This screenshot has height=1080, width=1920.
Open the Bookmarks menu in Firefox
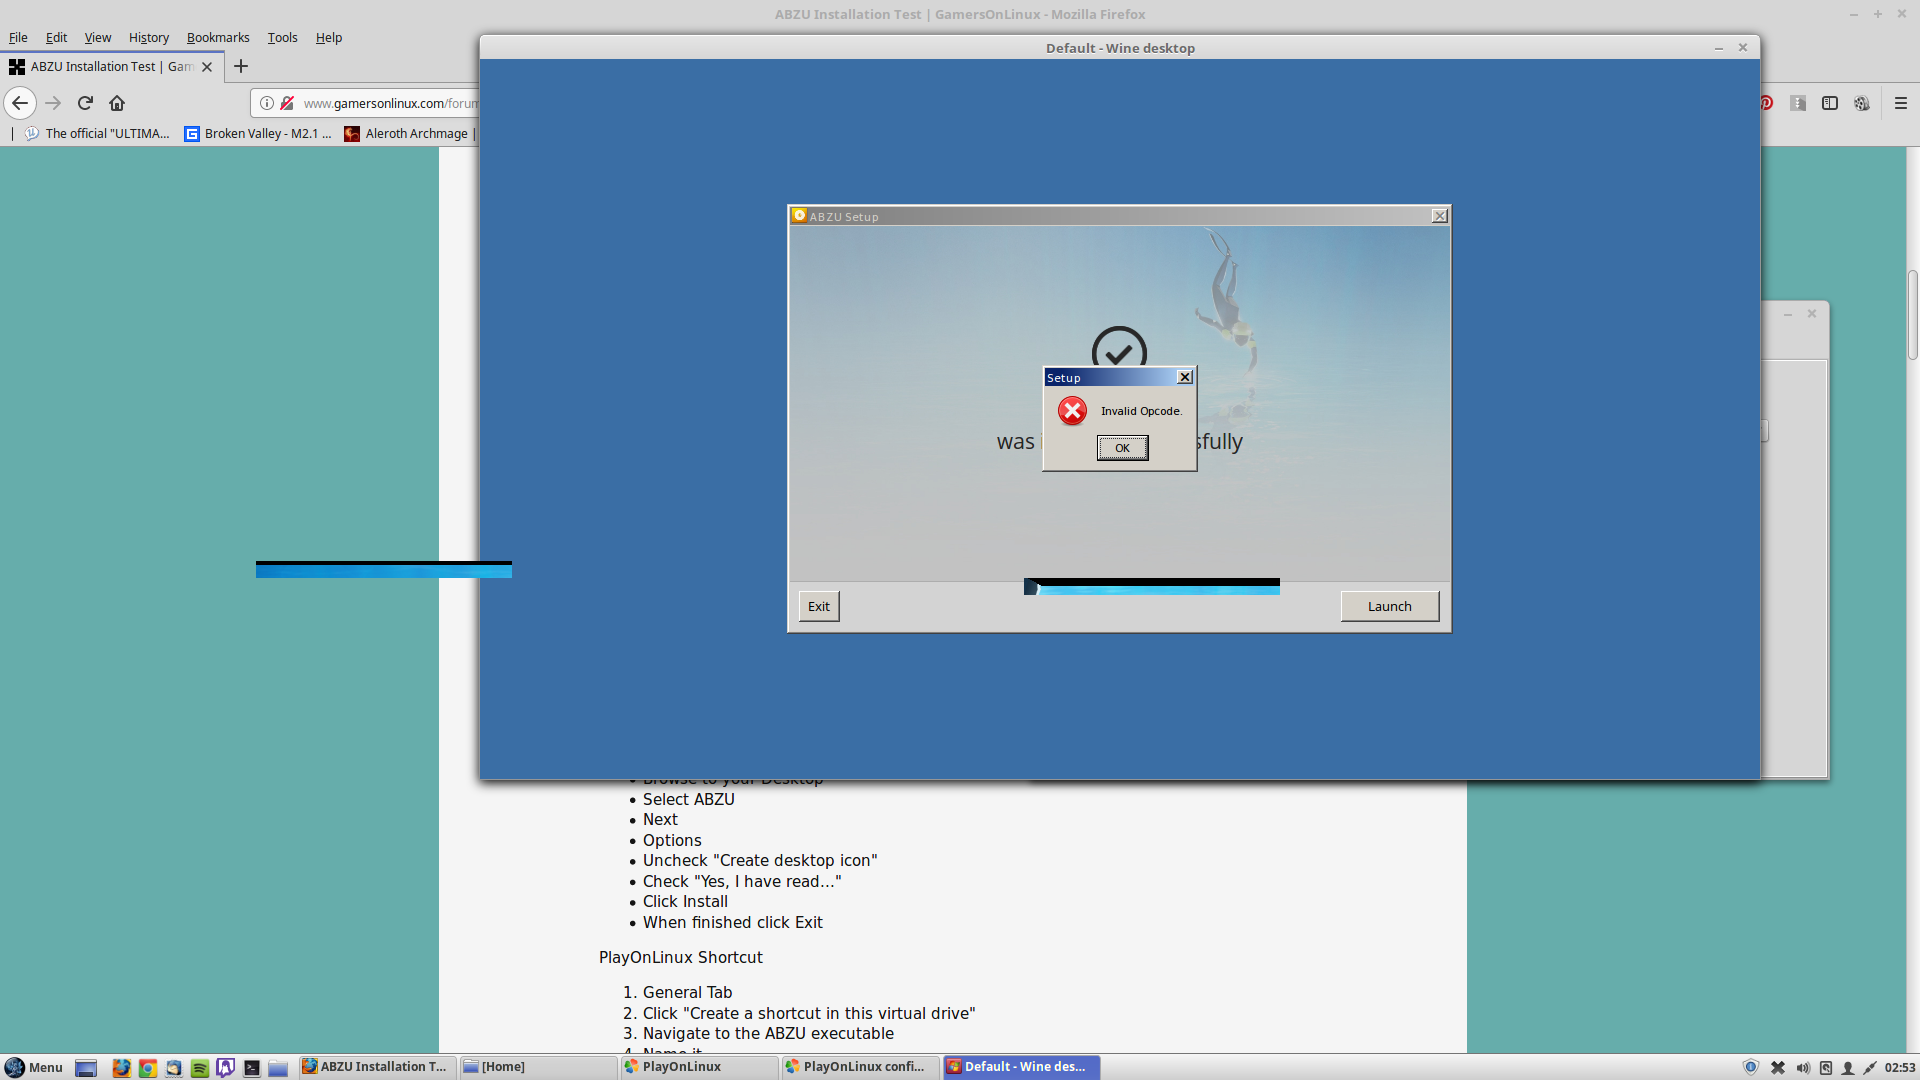pyautogui.click(x=218, y=37)
